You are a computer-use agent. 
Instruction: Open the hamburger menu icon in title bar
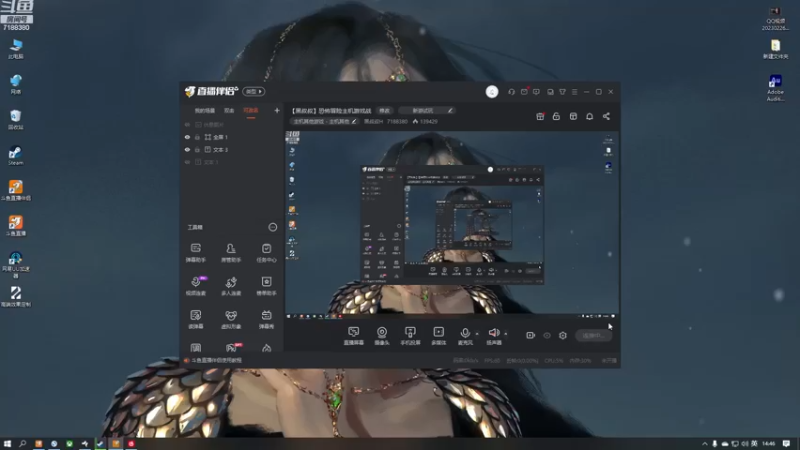pyautogui.click(x=574, y=92)
